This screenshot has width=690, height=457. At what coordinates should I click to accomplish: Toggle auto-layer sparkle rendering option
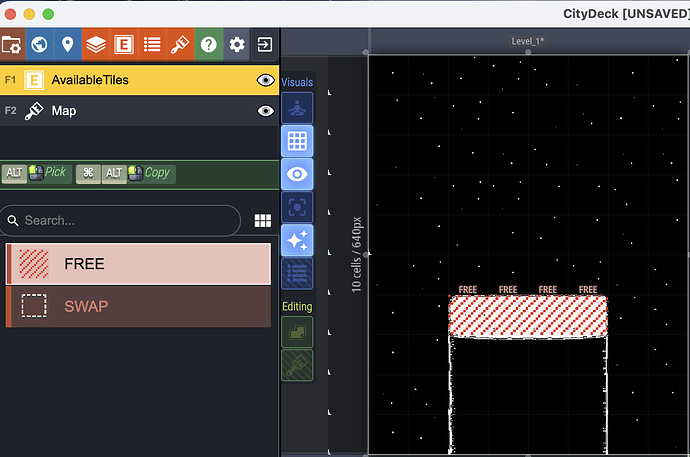coord(297,240)
